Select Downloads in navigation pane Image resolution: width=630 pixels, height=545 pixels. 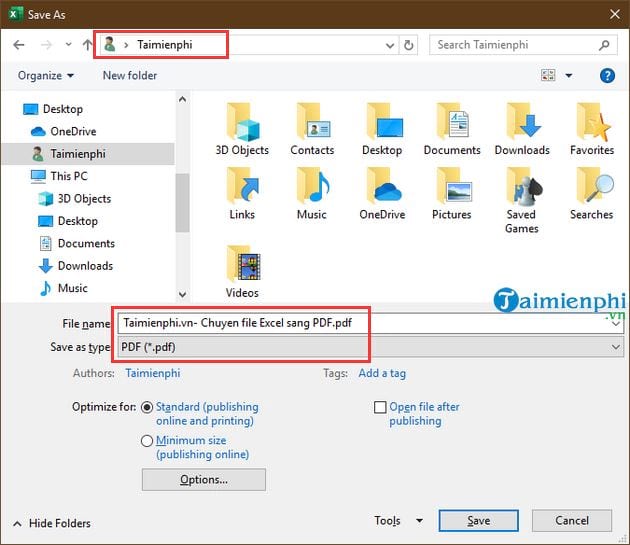(x=76, y=266)
